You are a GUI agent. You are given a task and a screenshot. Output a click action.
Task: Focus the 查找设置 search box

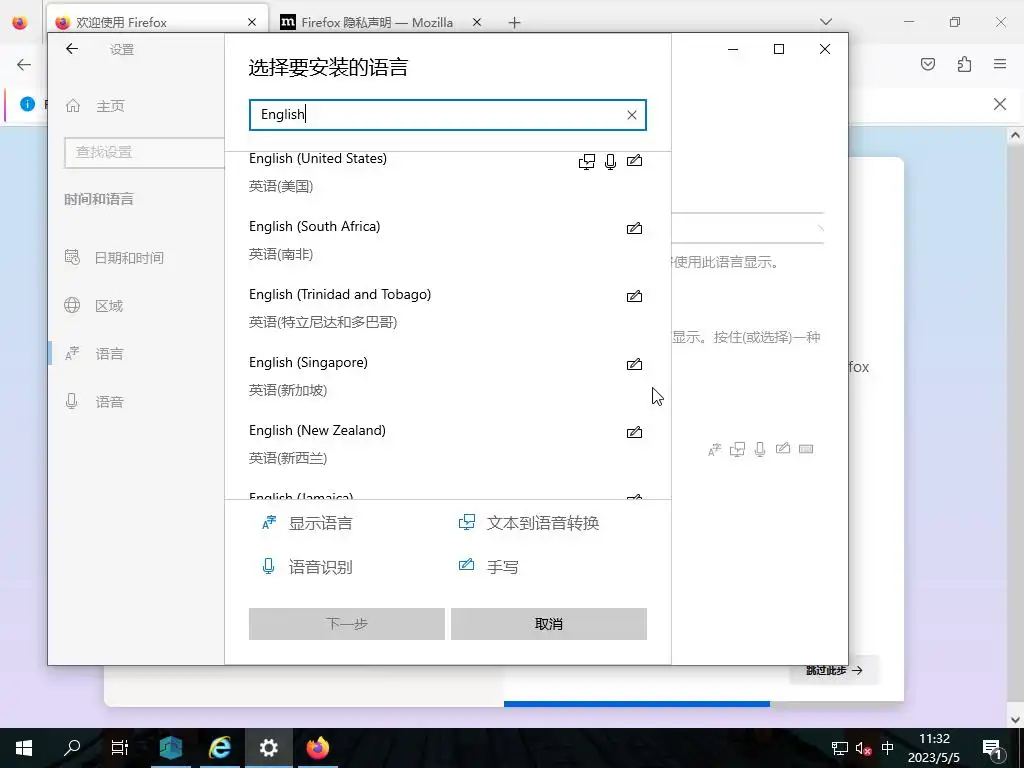[144, 152]
